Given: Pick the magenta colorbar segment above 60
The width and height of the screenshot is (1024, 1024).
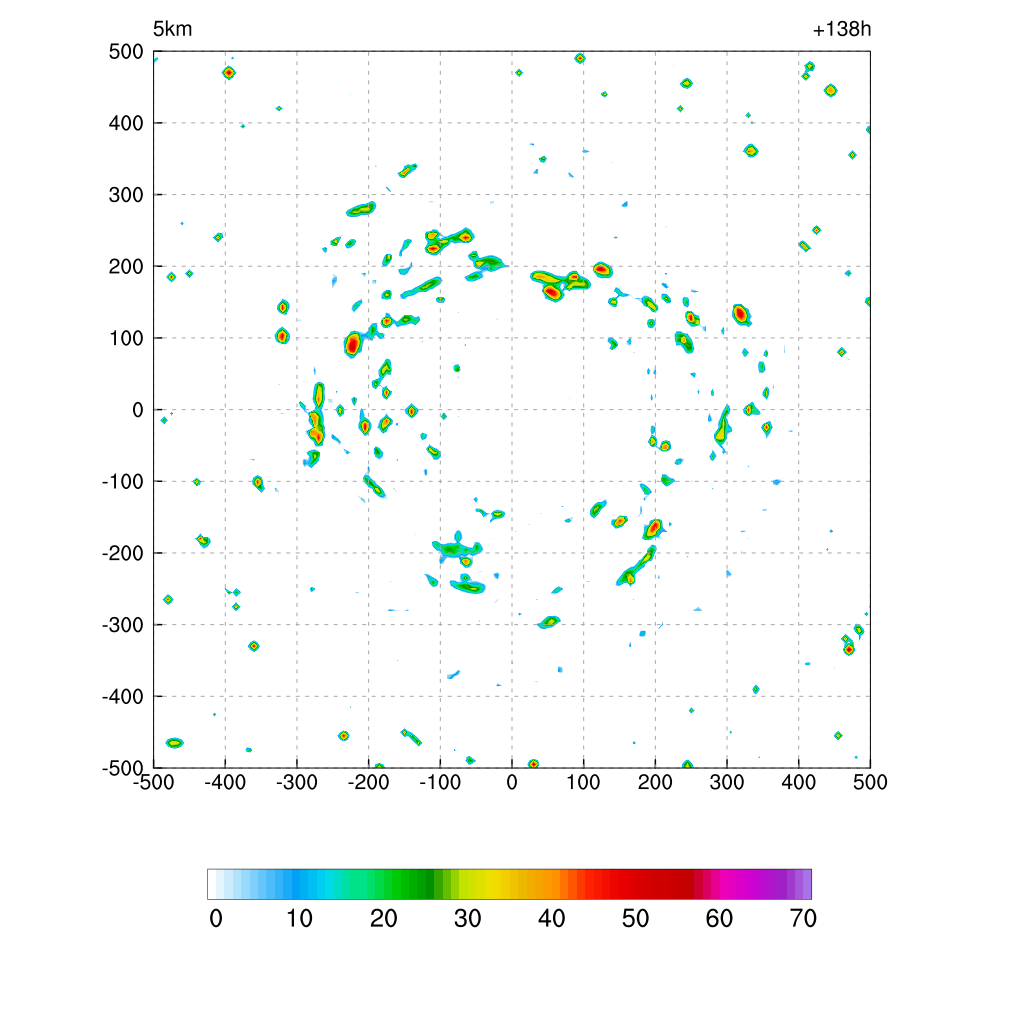Looking at the screenshot, I should [x=724, y=884].
